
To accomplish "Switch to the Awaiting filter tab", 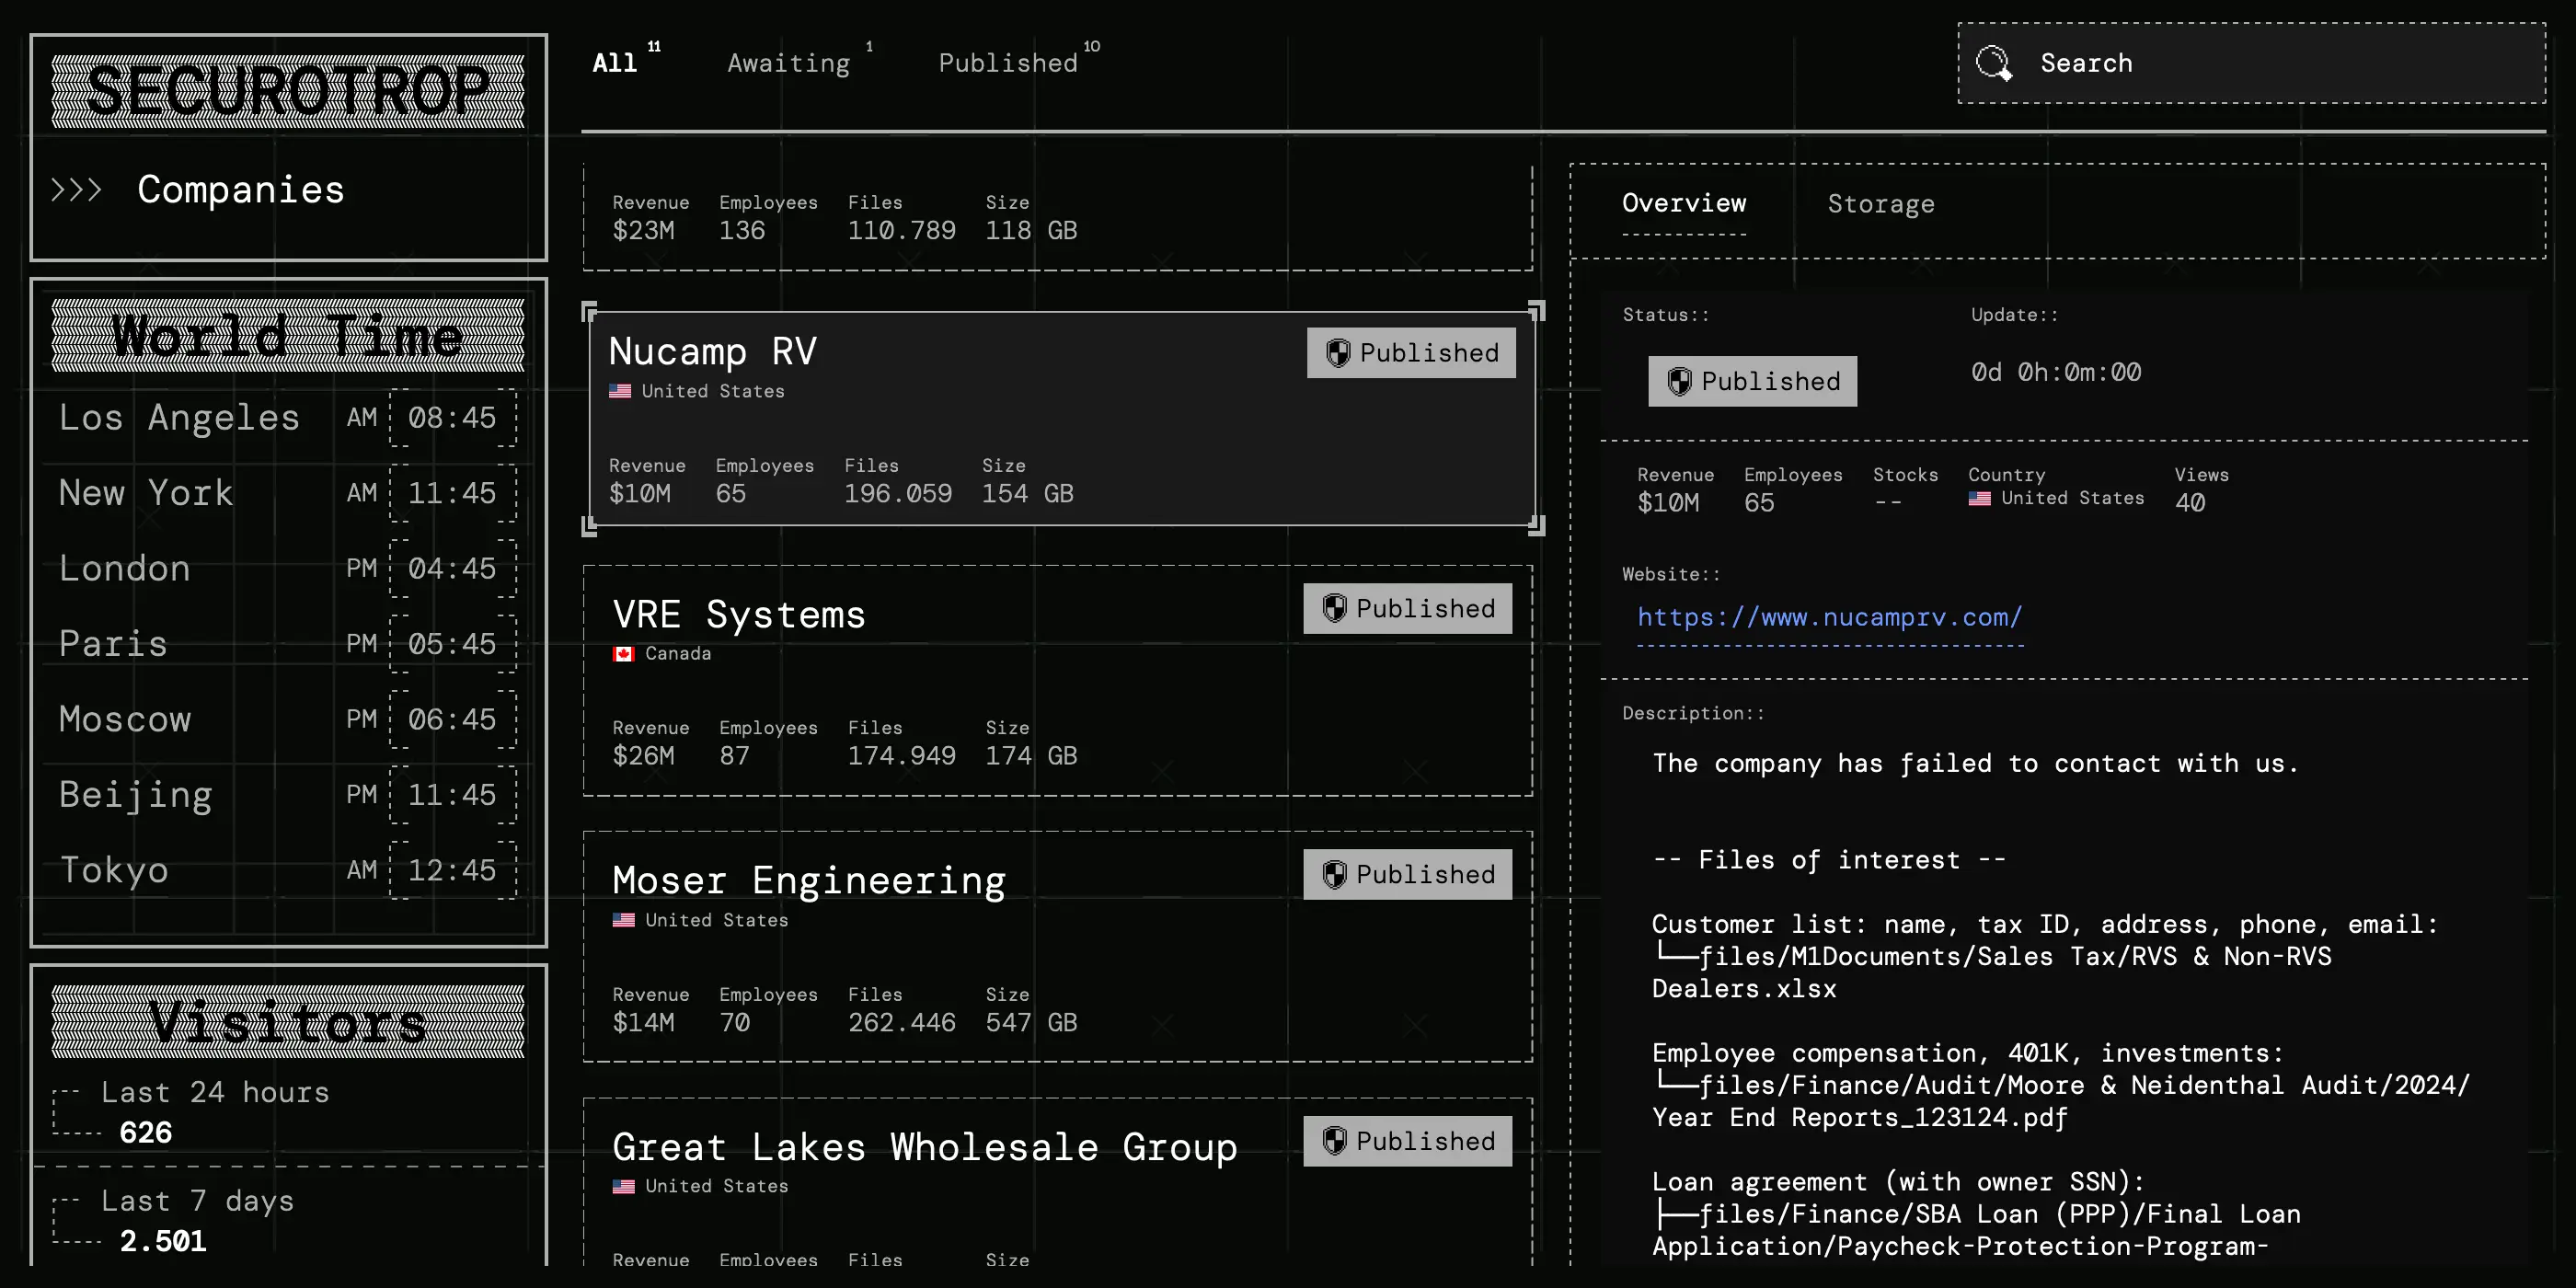I will coord(788,63).
